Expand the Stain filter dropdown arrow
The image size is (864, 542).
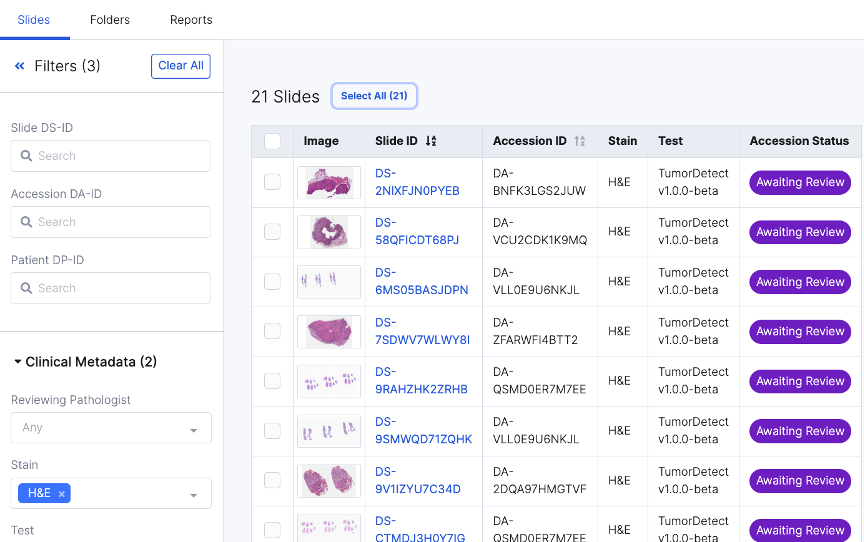[x=193, y=494]
